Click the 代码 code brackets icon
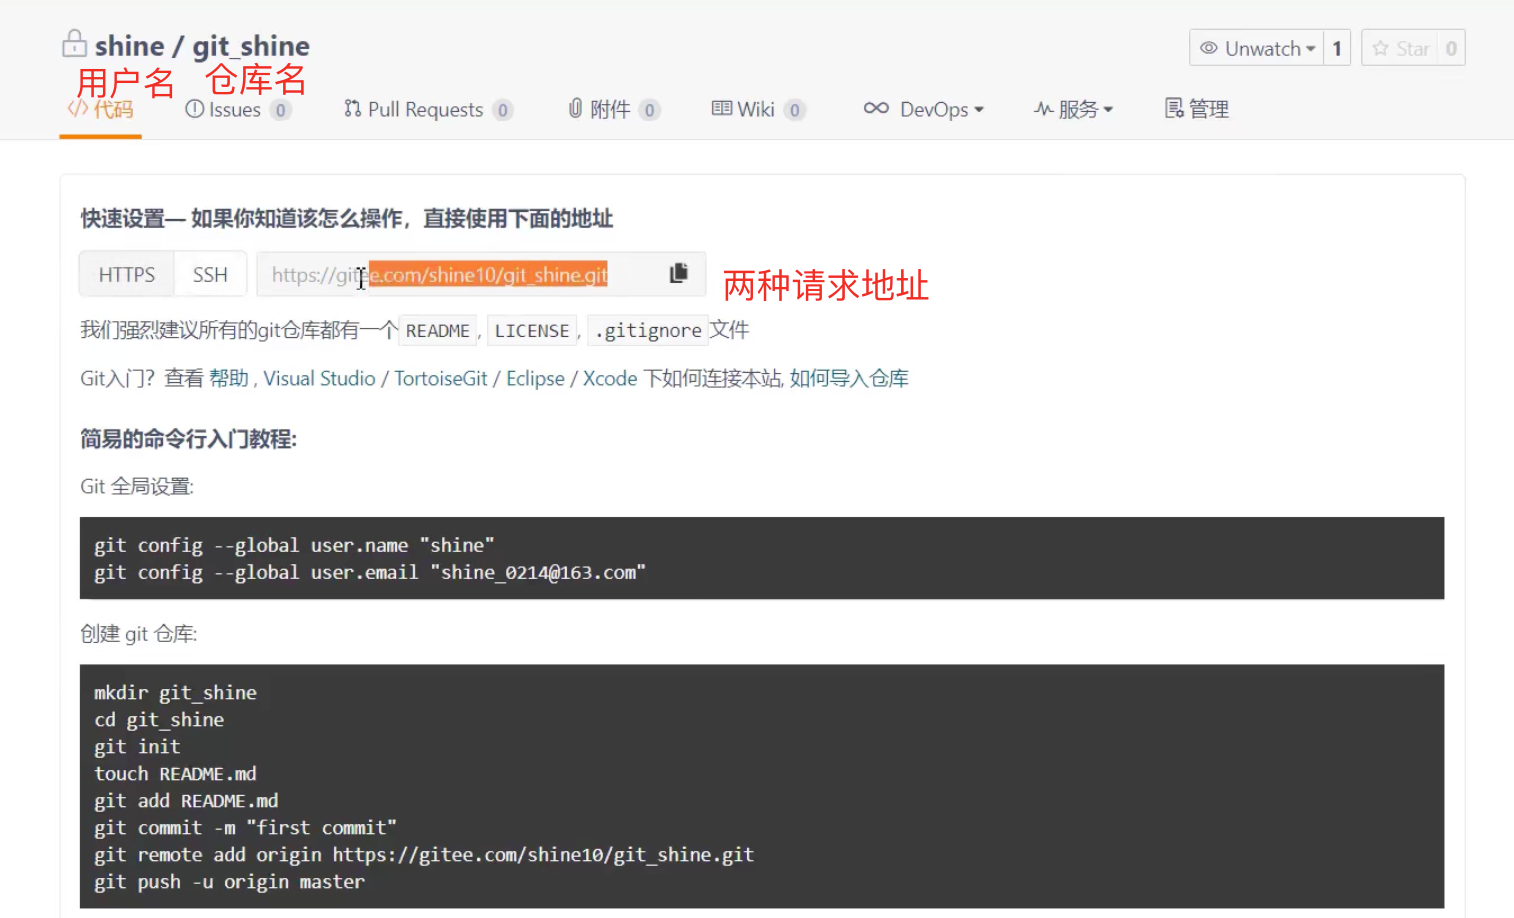 pyautogui.click(x=78, y=108)
